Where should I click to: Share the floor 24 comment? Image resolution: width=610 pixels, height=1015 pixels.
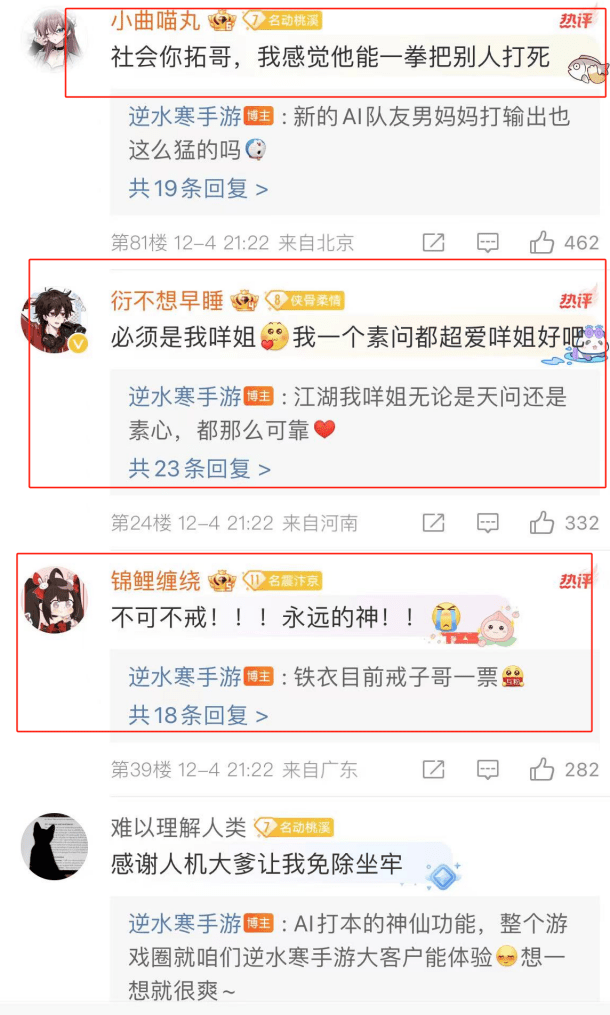[x=433, y=522]
